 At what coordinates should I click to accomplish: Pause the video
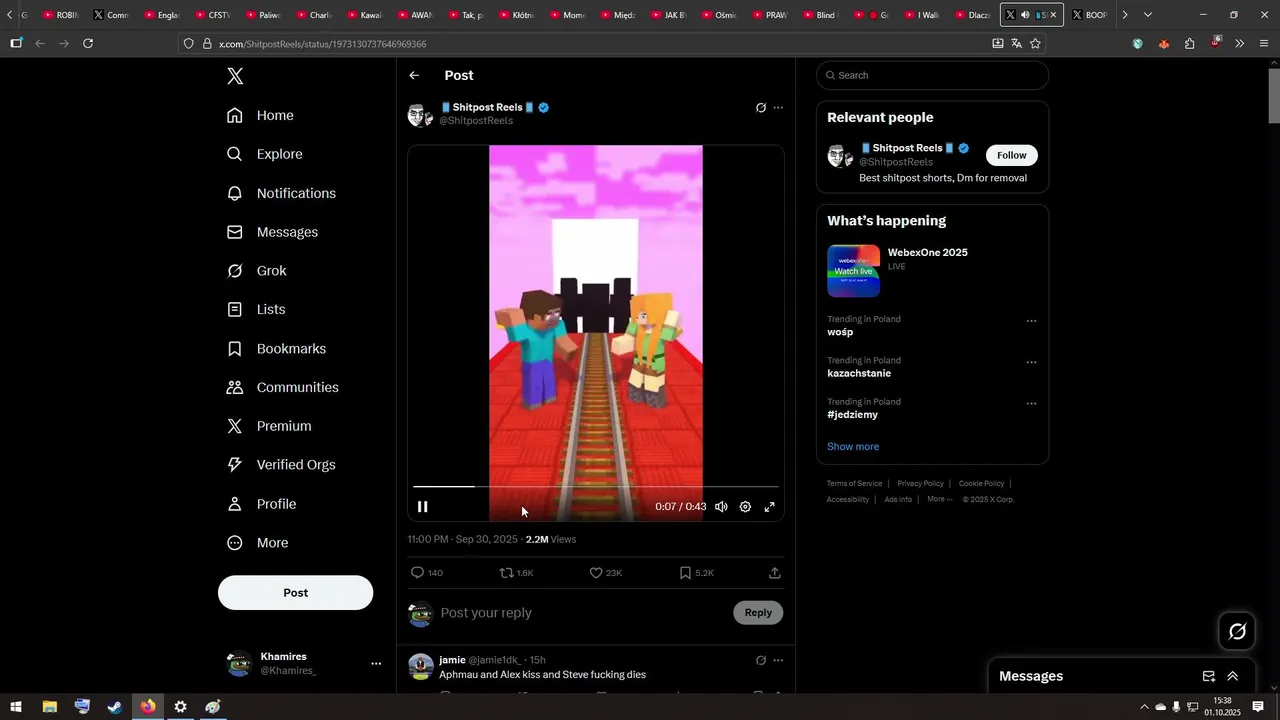[422, 507]
